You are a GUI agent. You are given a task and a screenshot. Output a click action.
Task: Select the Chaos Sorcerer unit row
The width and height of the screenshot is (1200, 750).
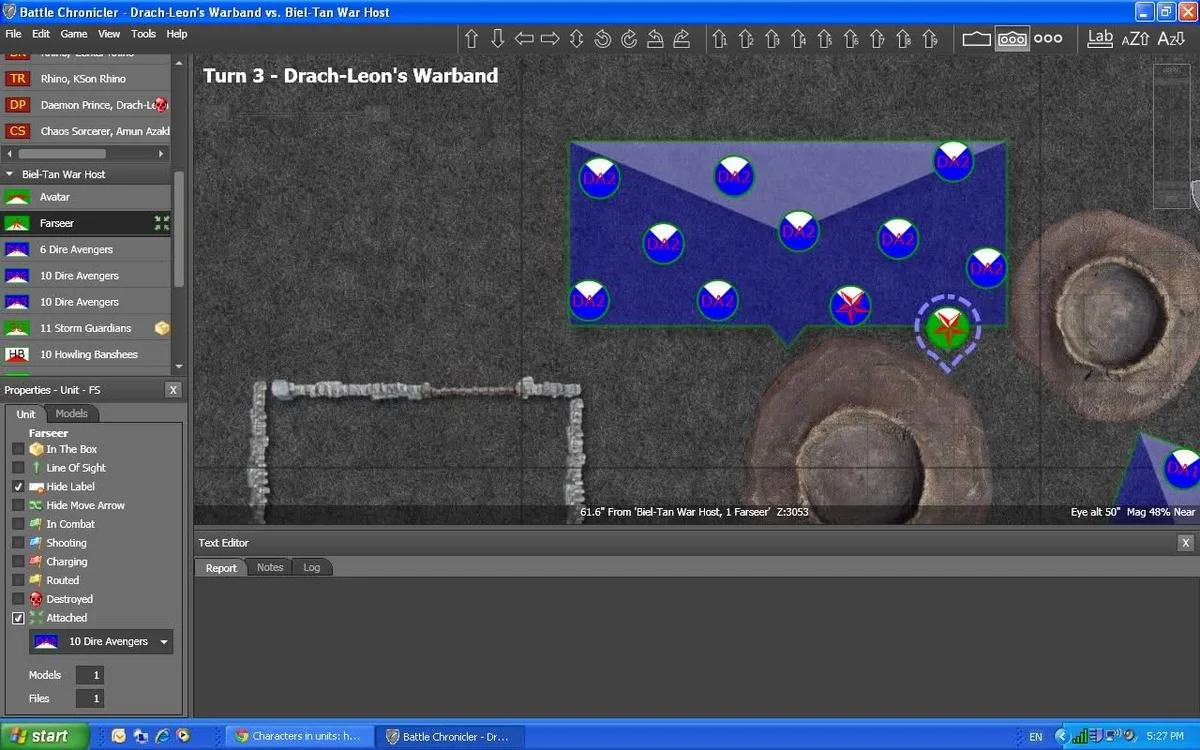(x=87, y=131)
